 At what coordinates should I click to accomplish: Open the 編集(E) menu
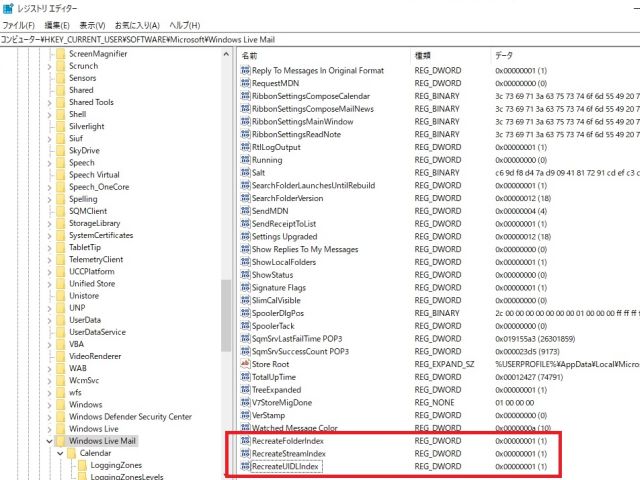57,25
